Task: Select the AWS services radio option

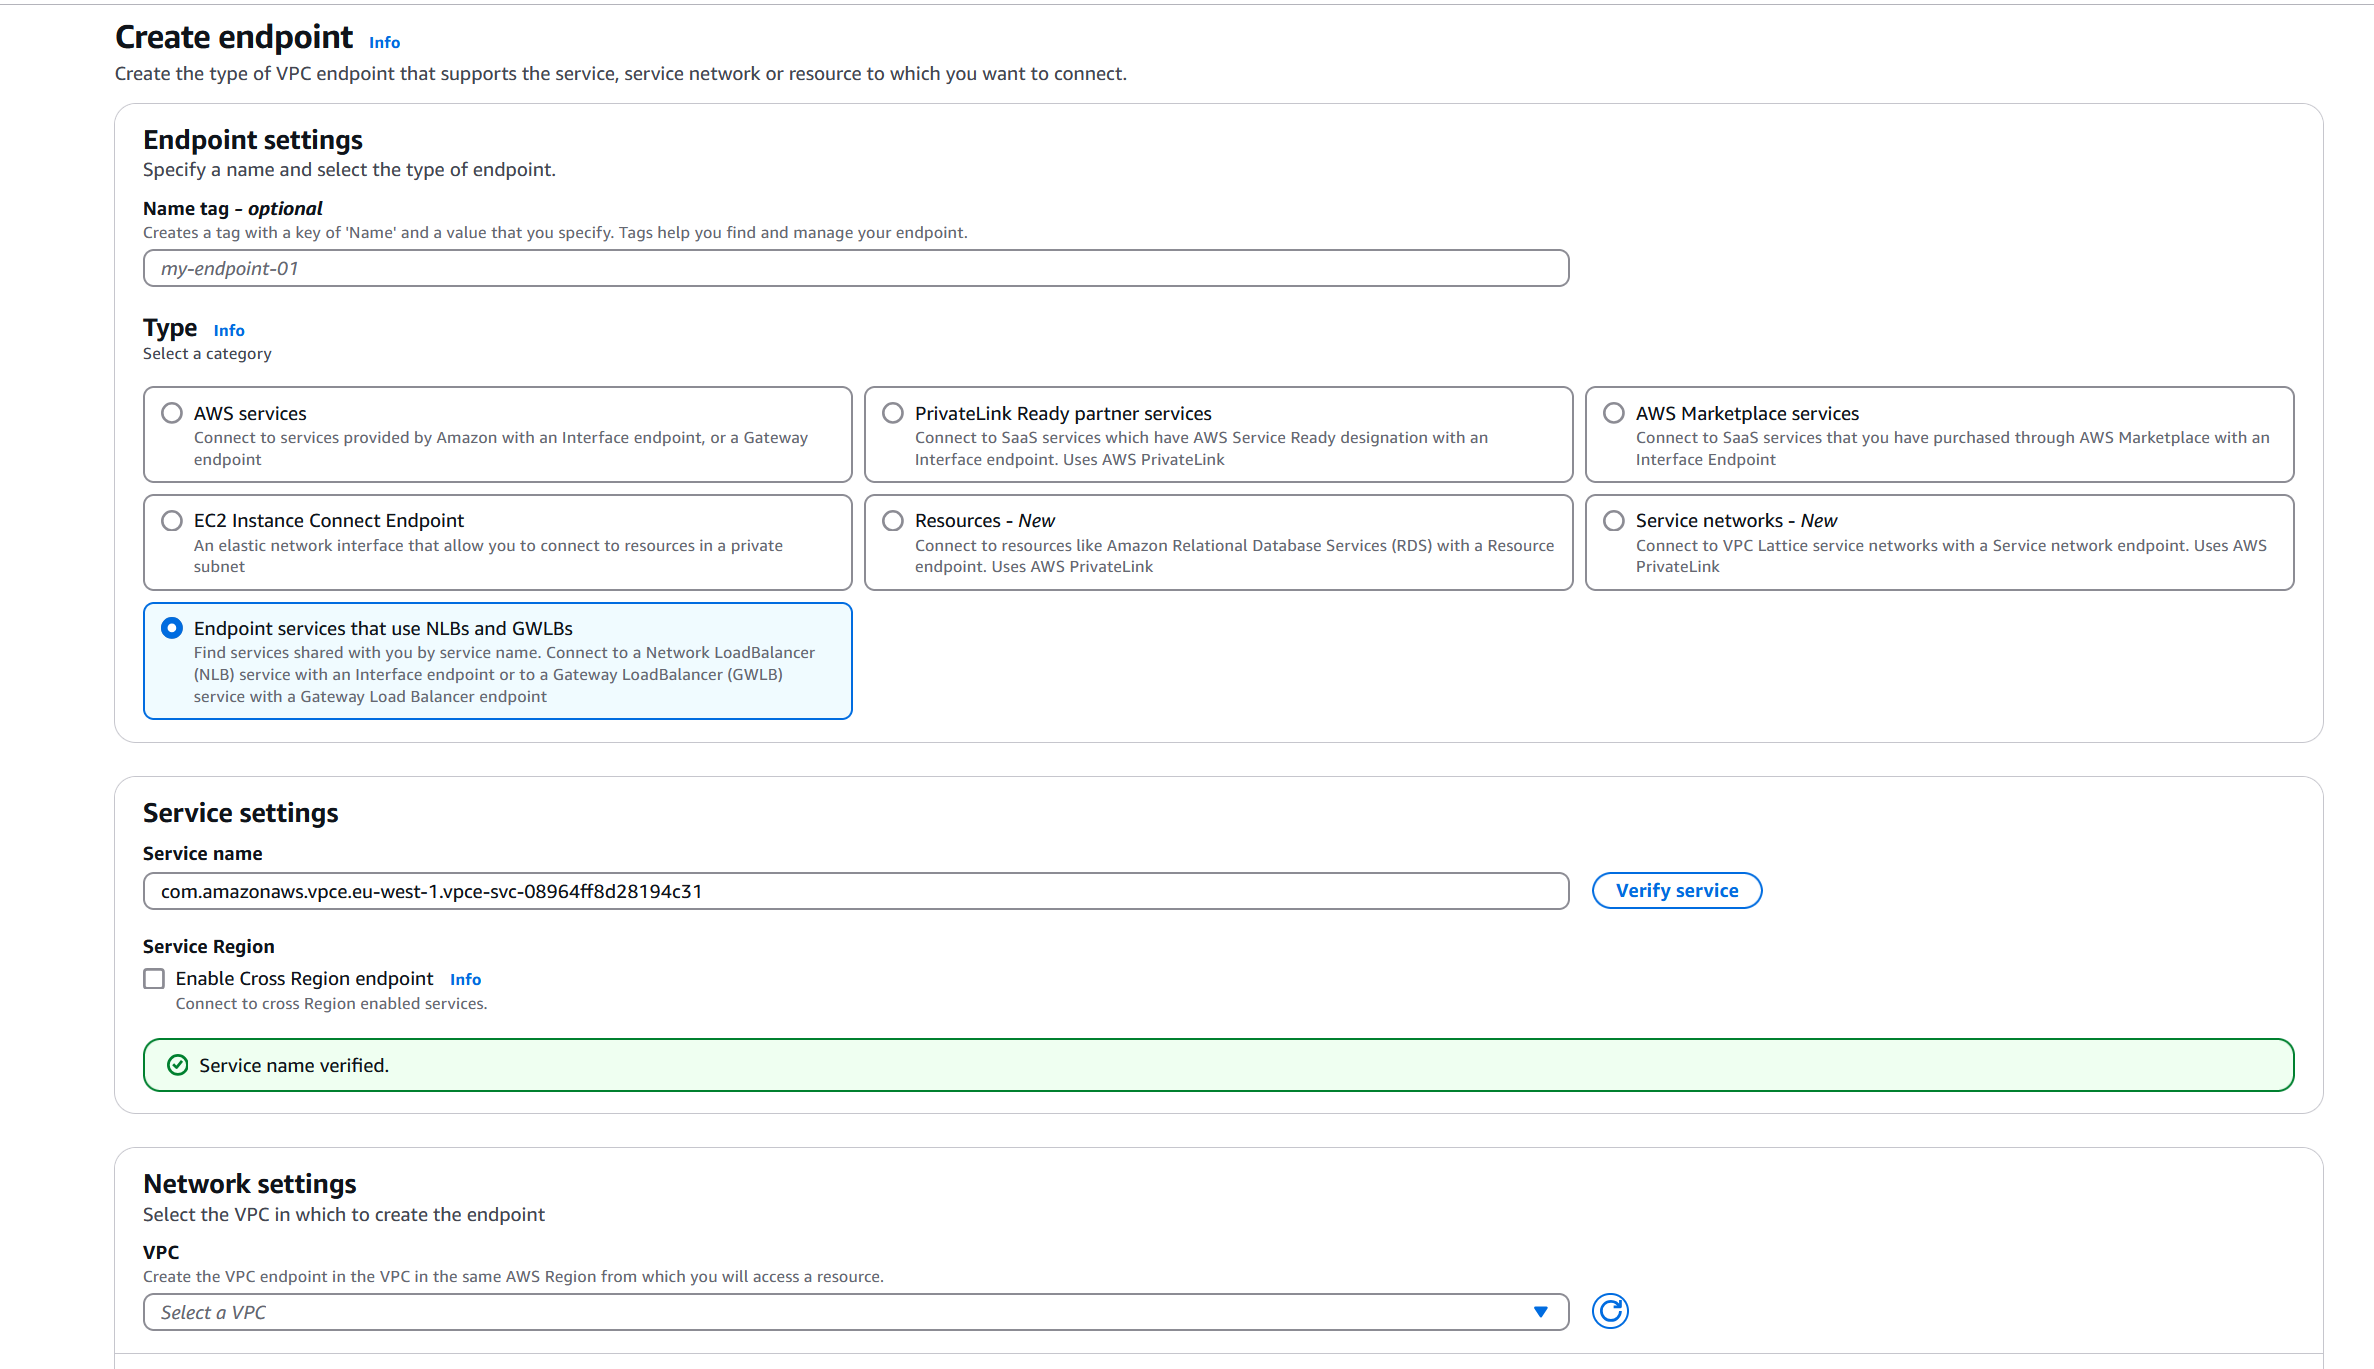Action: [x=172, y=413]
